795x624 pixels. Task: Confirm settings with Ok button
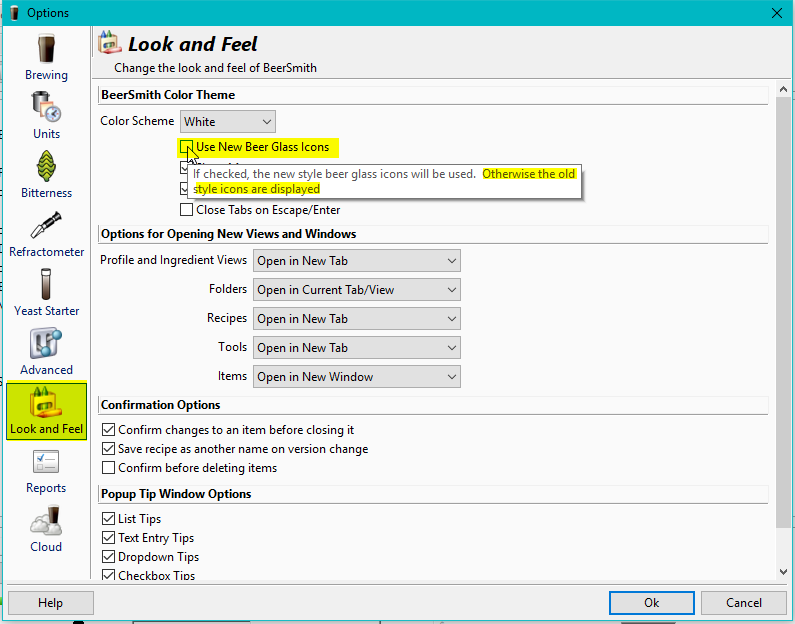[x=652, y=603]
